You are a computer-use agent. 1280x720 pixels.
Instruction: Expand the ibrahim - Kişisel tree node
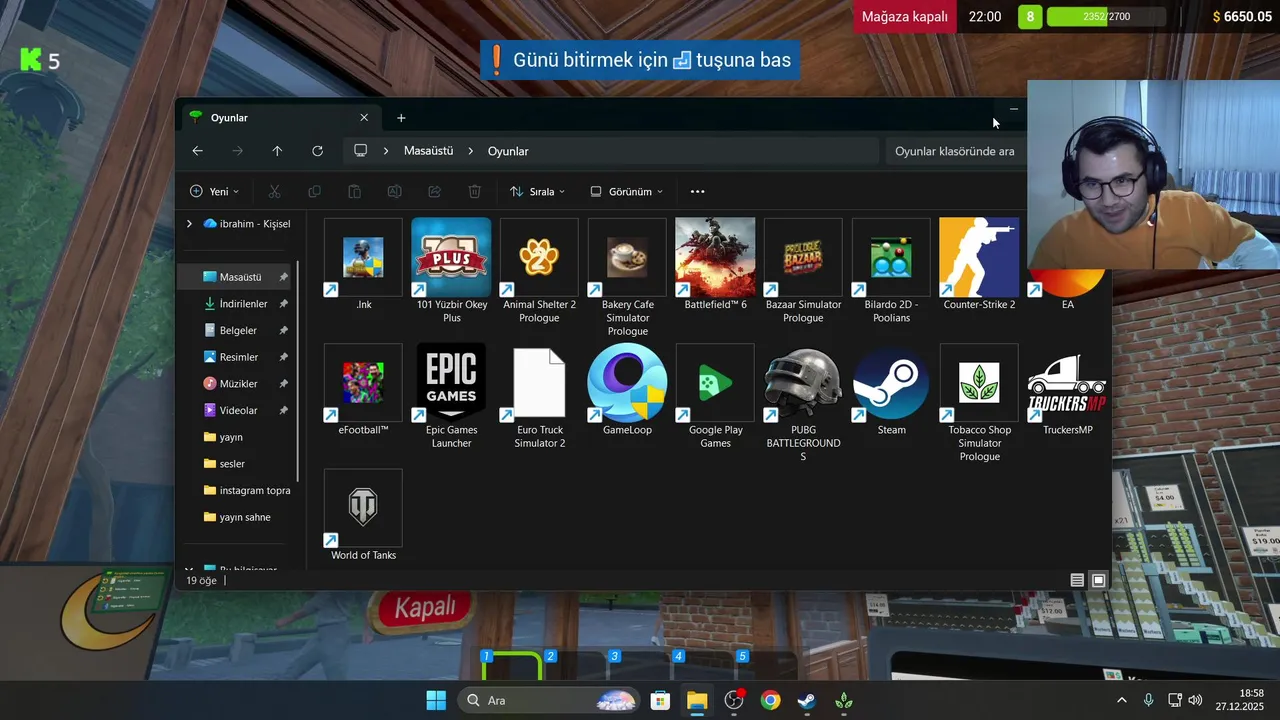[x=189, y=224]
